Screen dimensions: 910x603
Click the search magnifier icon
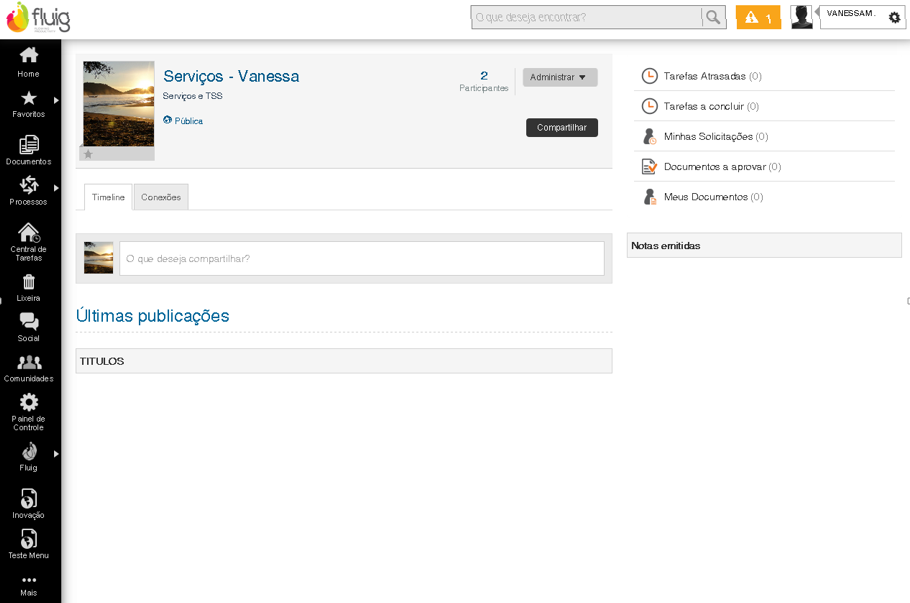713,17
